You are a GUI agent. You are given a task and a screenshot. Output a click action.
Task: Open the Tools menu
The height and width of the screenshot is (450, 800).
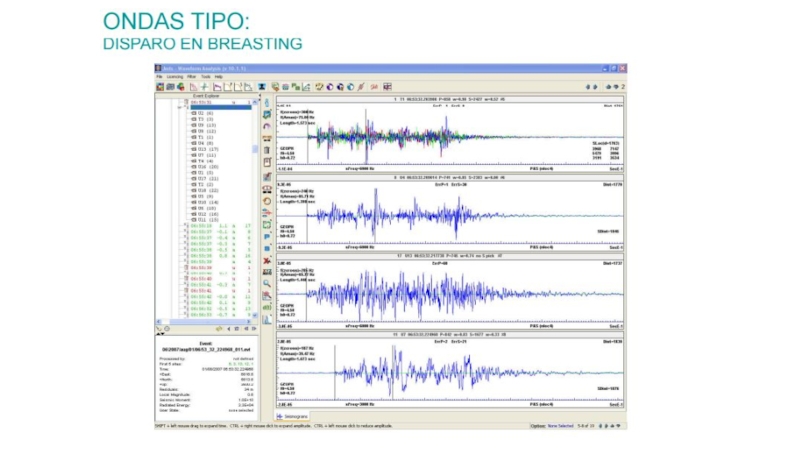click(x=205, y=77)
